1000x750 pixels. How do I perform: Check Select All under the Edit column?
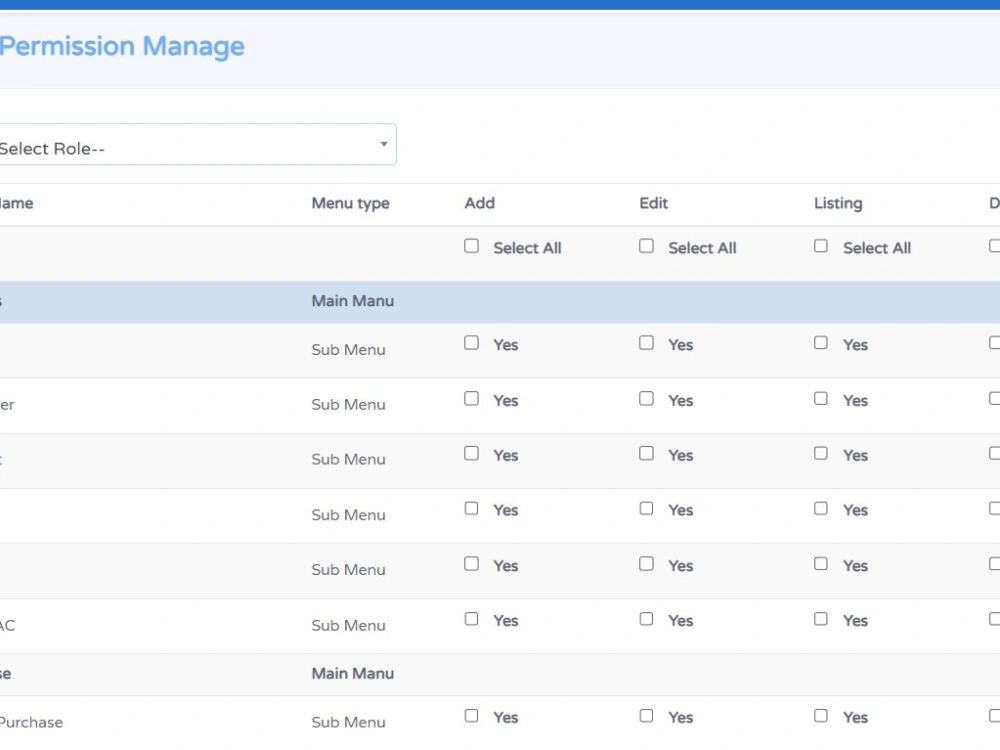[646, 246]
